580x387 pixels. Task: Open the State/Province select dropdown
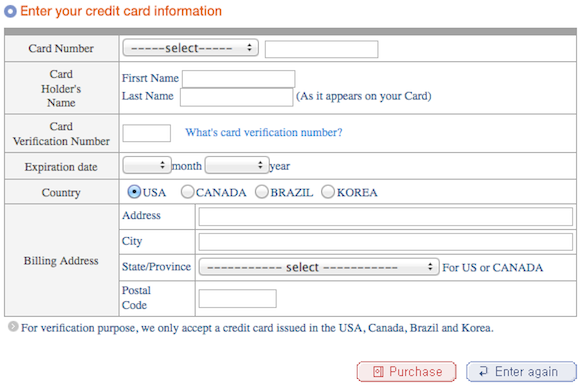[x=319, y=267]
